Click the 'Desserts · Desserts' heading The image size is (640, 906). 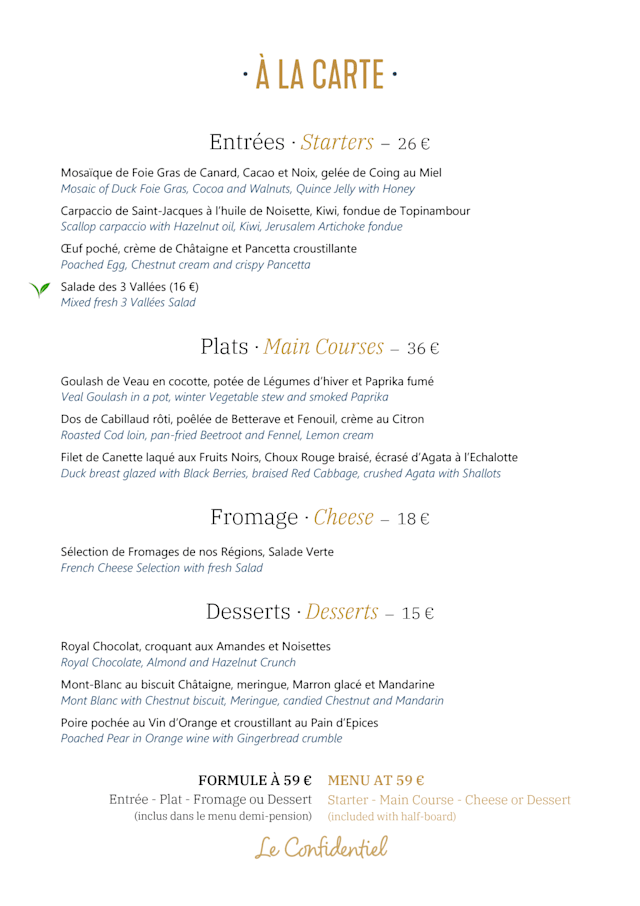click(319, 611)
